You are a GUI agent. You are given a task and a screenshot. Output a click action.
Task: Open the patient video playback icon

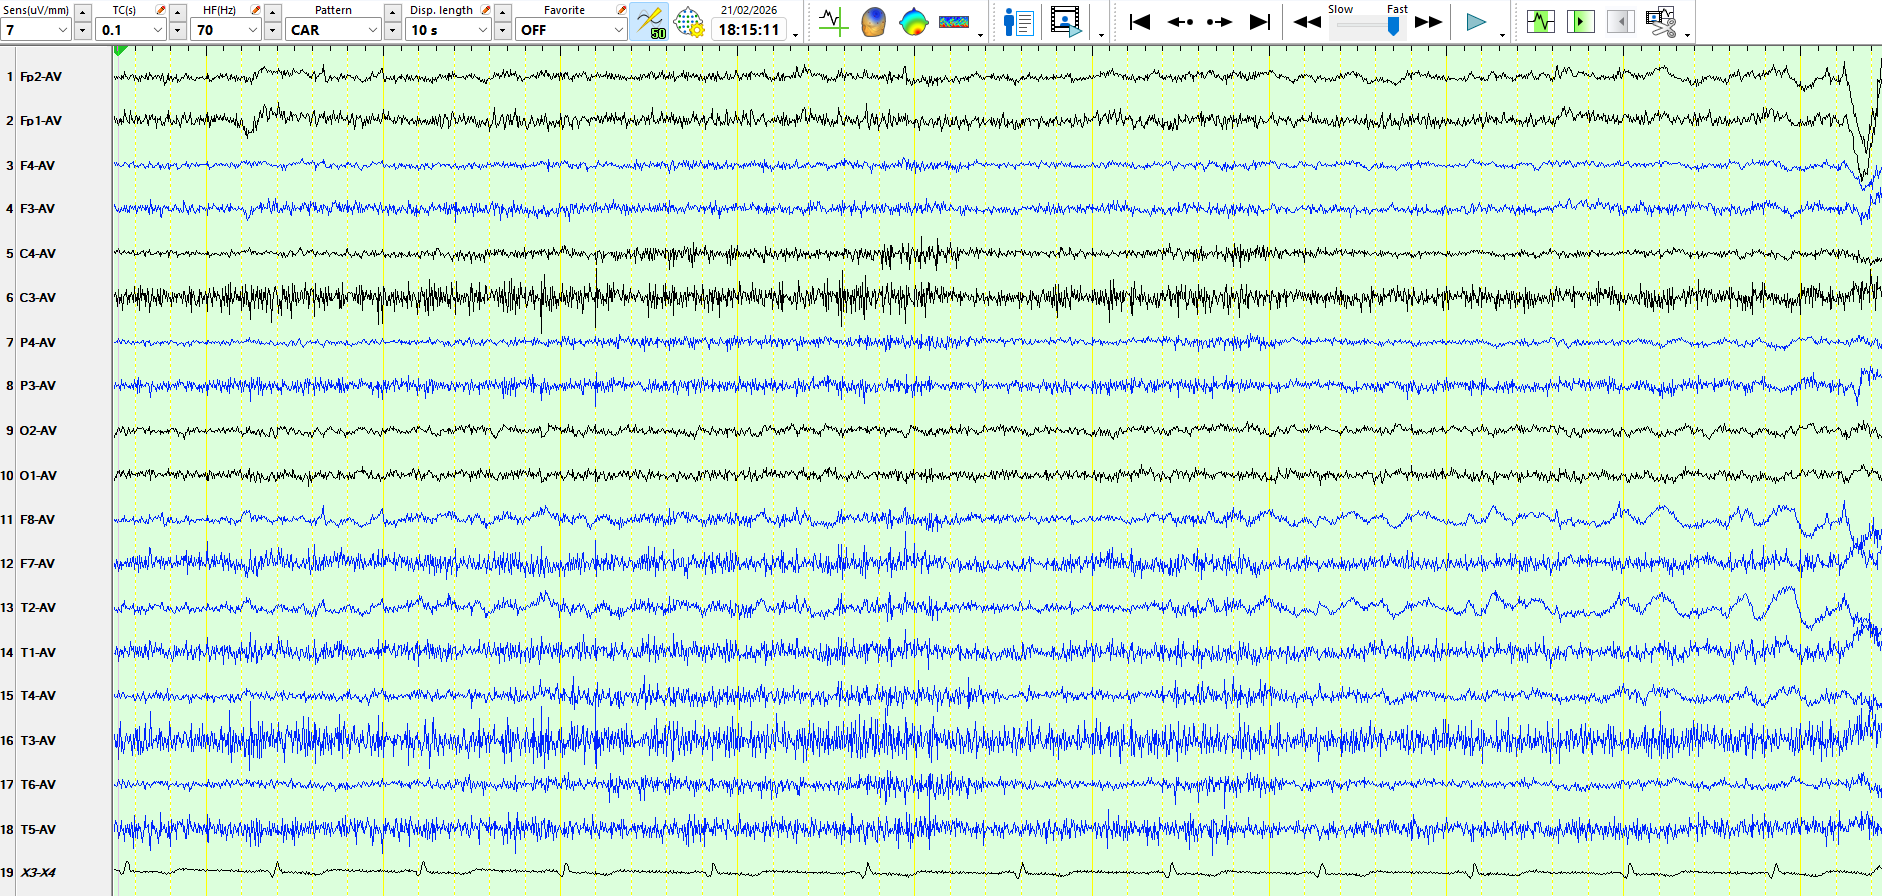click(1066, 22)
